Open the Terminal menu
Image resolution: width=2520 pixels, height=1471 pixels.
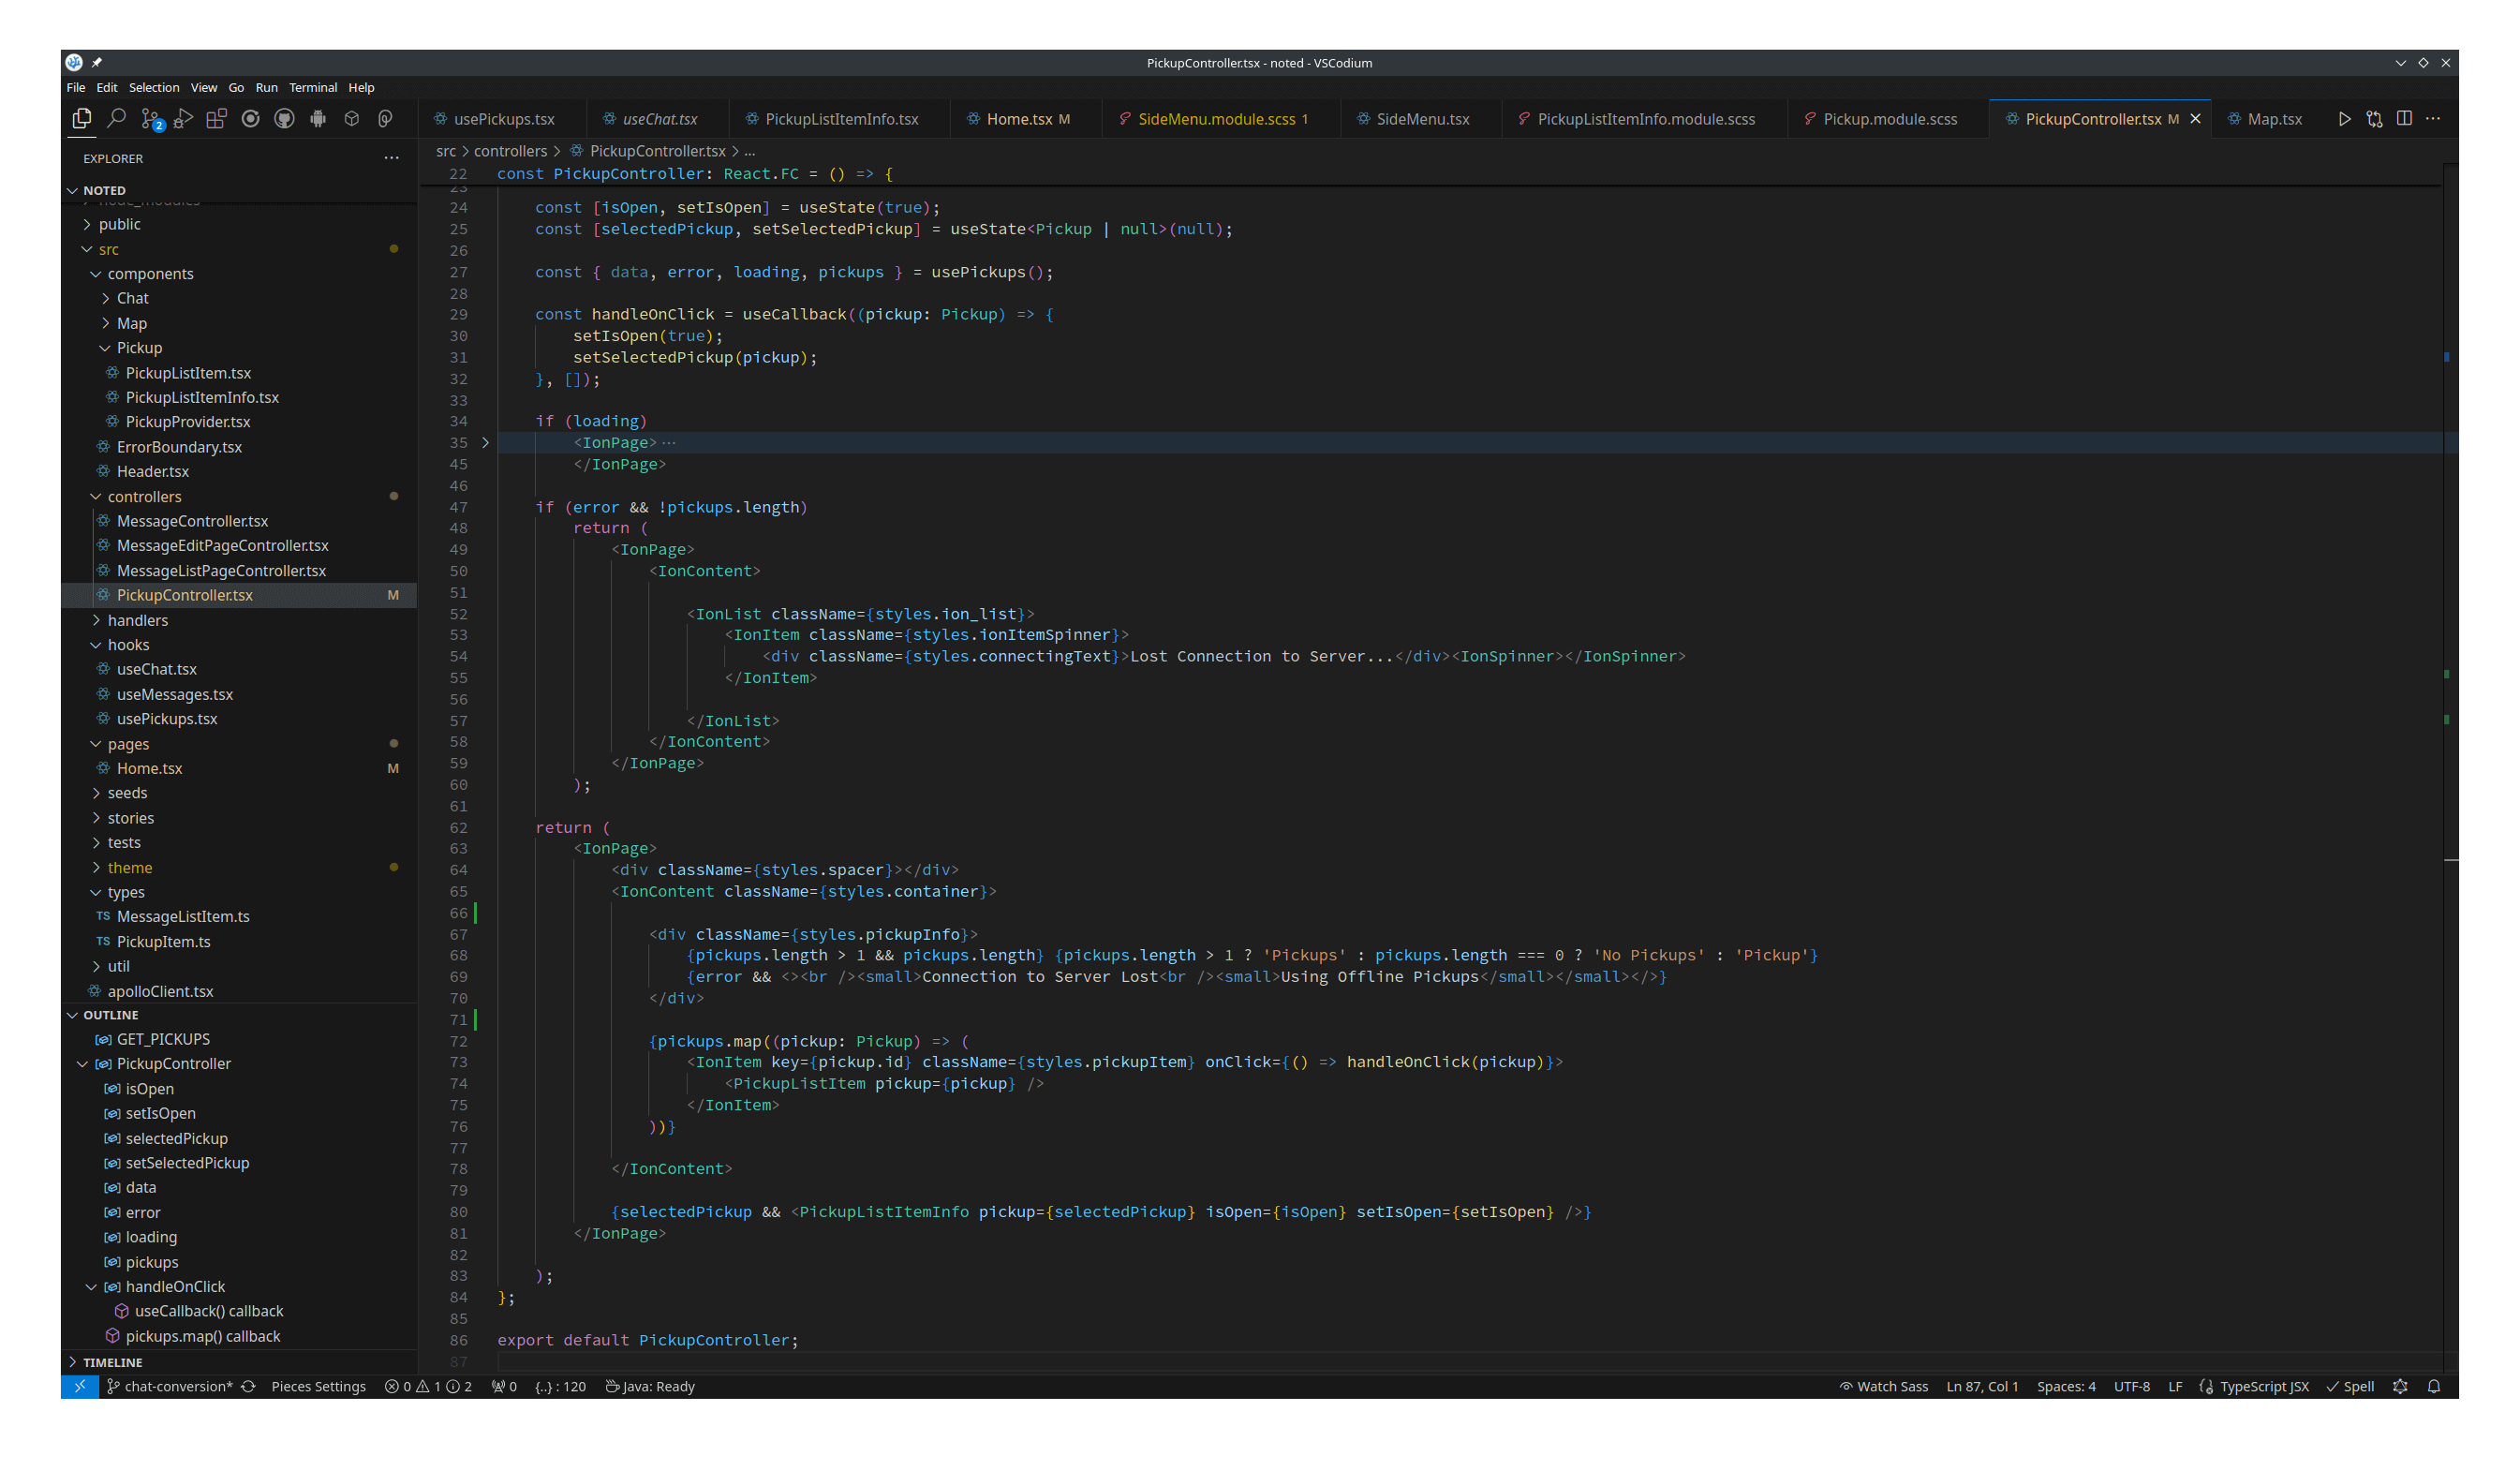[313, 87]
